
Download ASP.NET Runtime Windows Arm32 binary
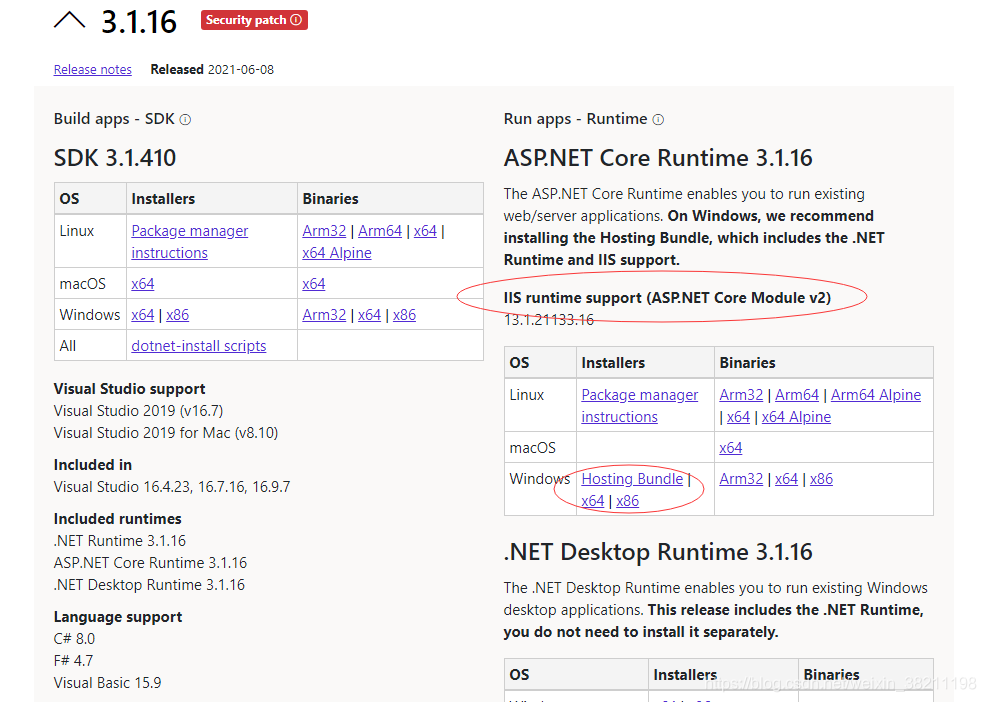coord(741,479)
